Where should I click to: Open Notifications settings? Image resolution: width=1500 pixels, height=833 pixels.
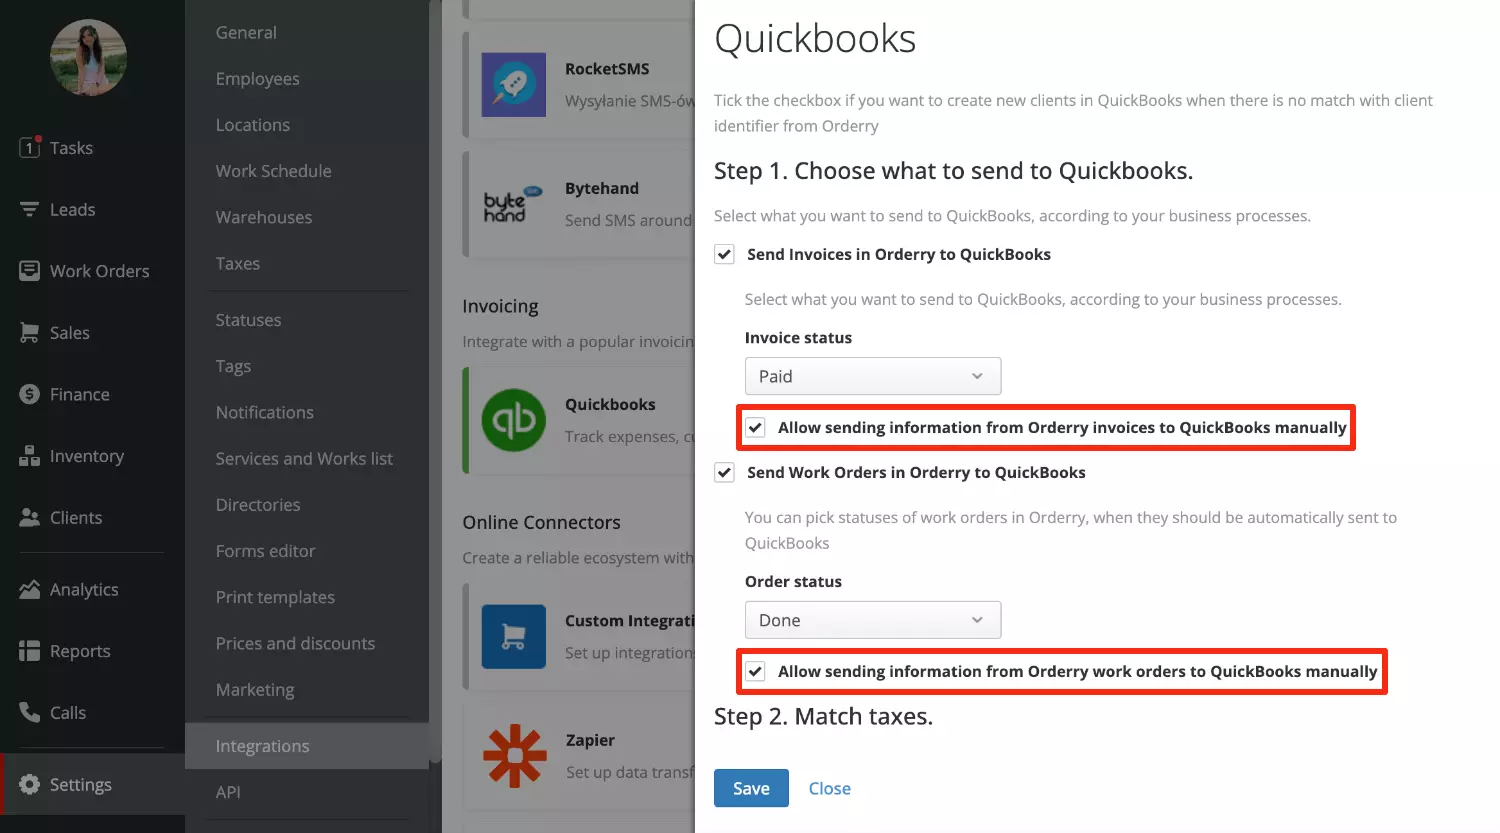tap(265, 412)
